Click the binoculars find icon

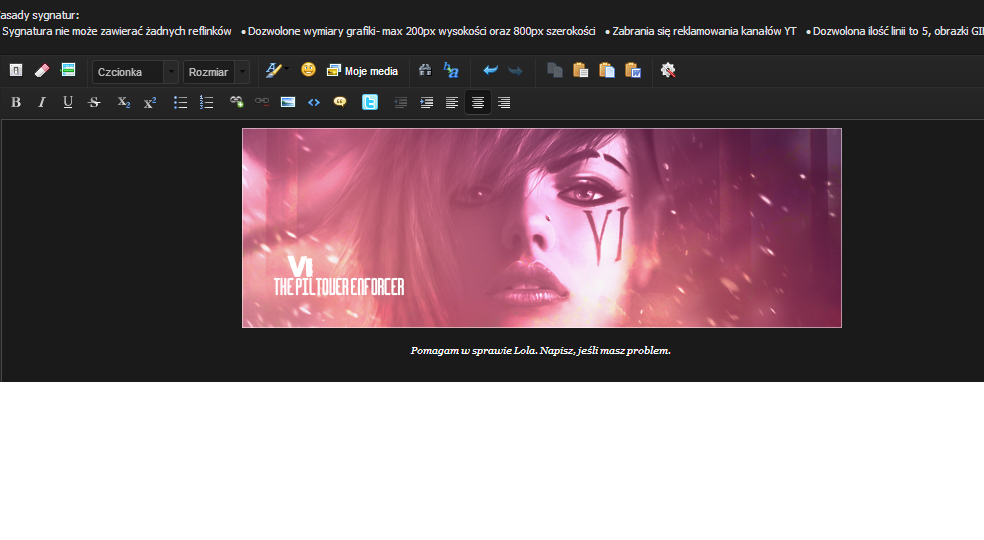[425, 70]
